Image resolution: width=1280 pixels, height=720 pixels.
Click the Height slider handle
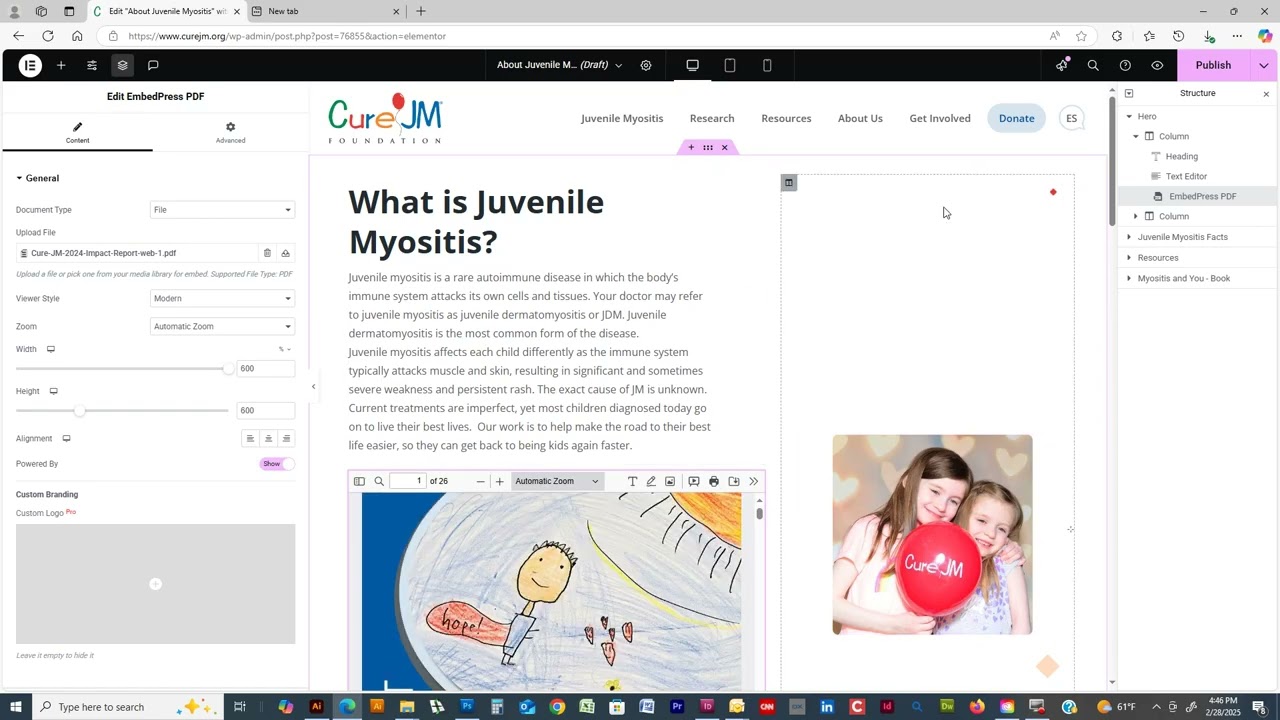[79, 410]
